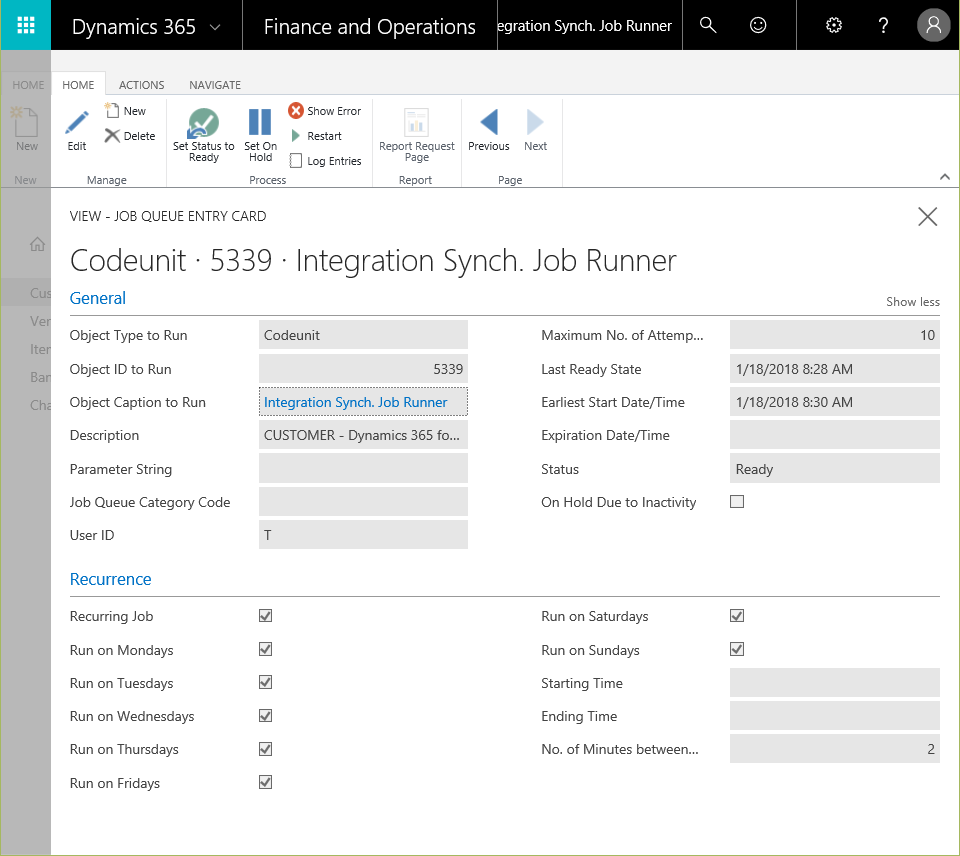Select the background HOME tab
The image size is (960, 856).
tap(28, 85)
